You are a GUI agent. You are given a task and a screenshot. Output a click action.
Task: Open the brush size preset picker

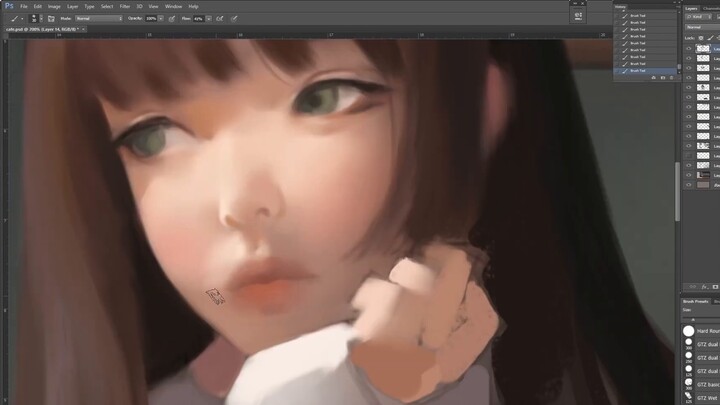point(34,18)
